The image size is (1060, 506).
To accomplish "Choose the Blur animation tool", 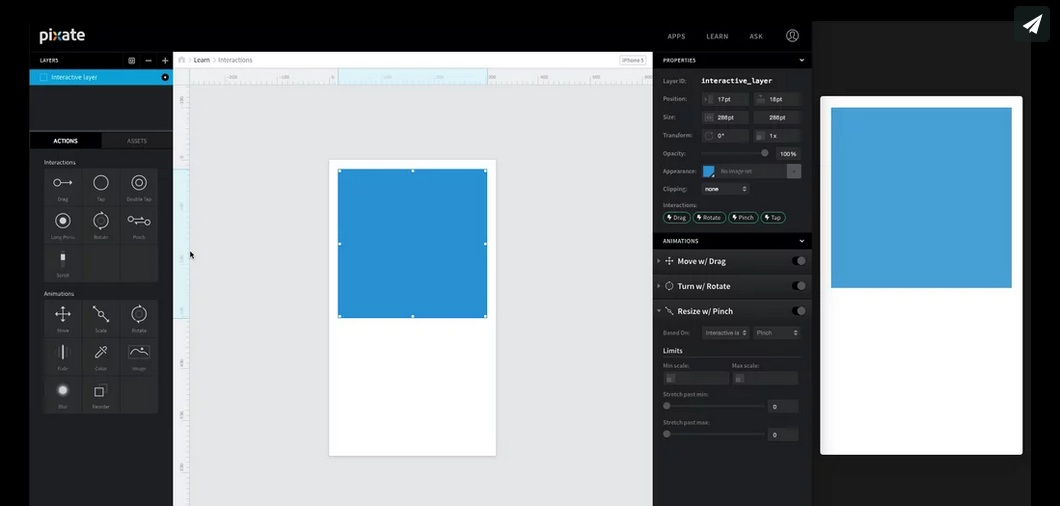I will [x=63, y=394].
